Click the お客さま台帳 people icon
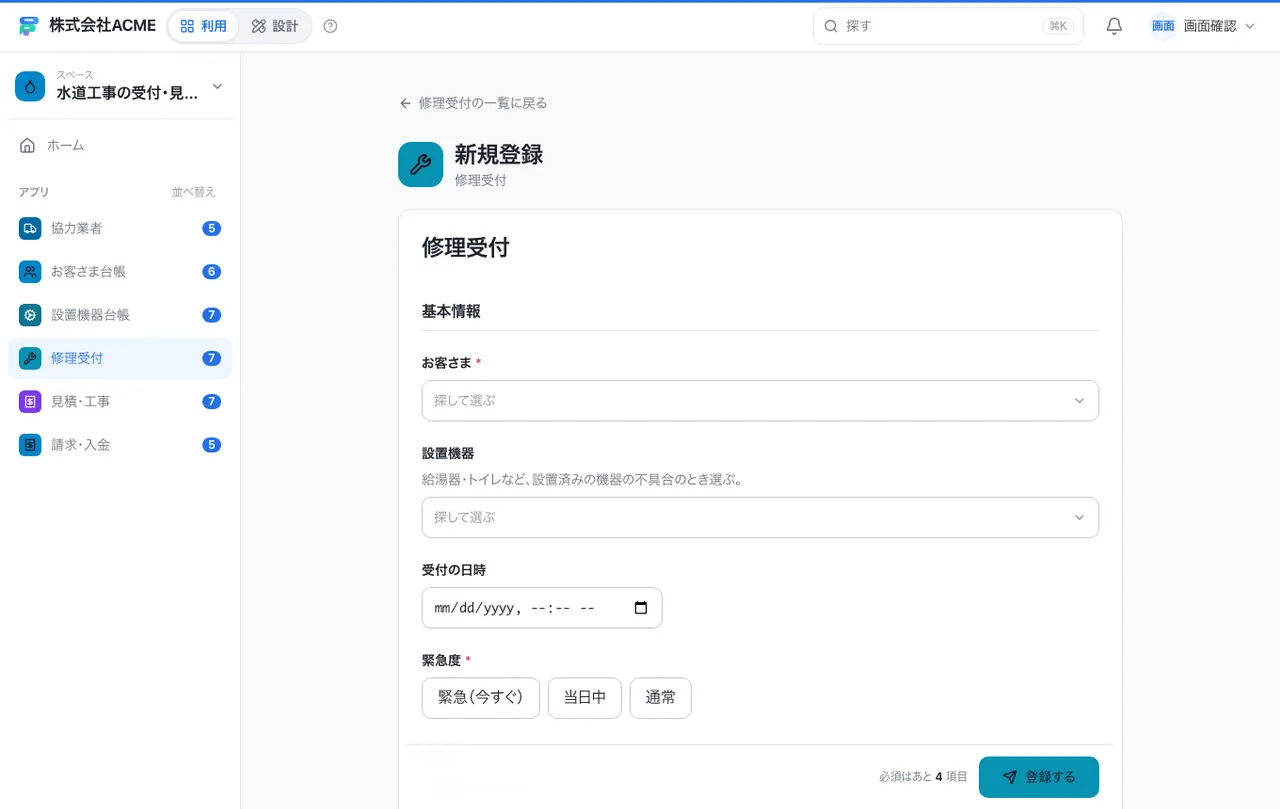The width and height of the screenshot is (1280, 809). (x=30, y=271)
